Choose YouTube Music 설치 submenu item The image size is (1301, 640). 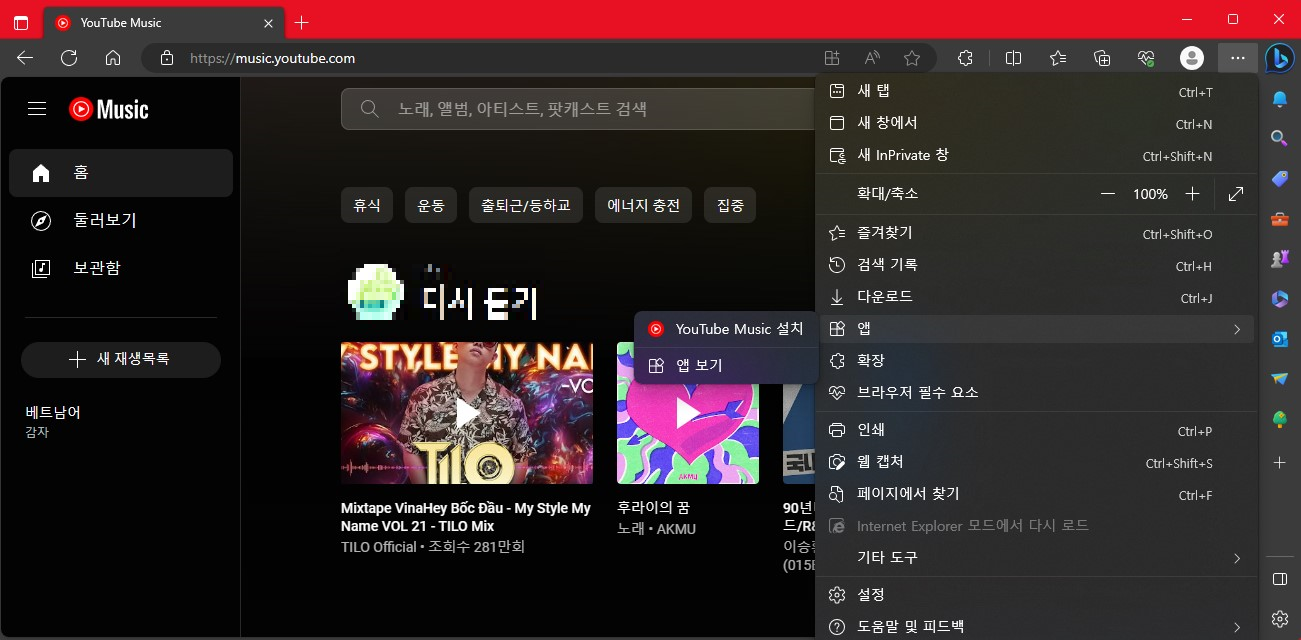point(726,329)
